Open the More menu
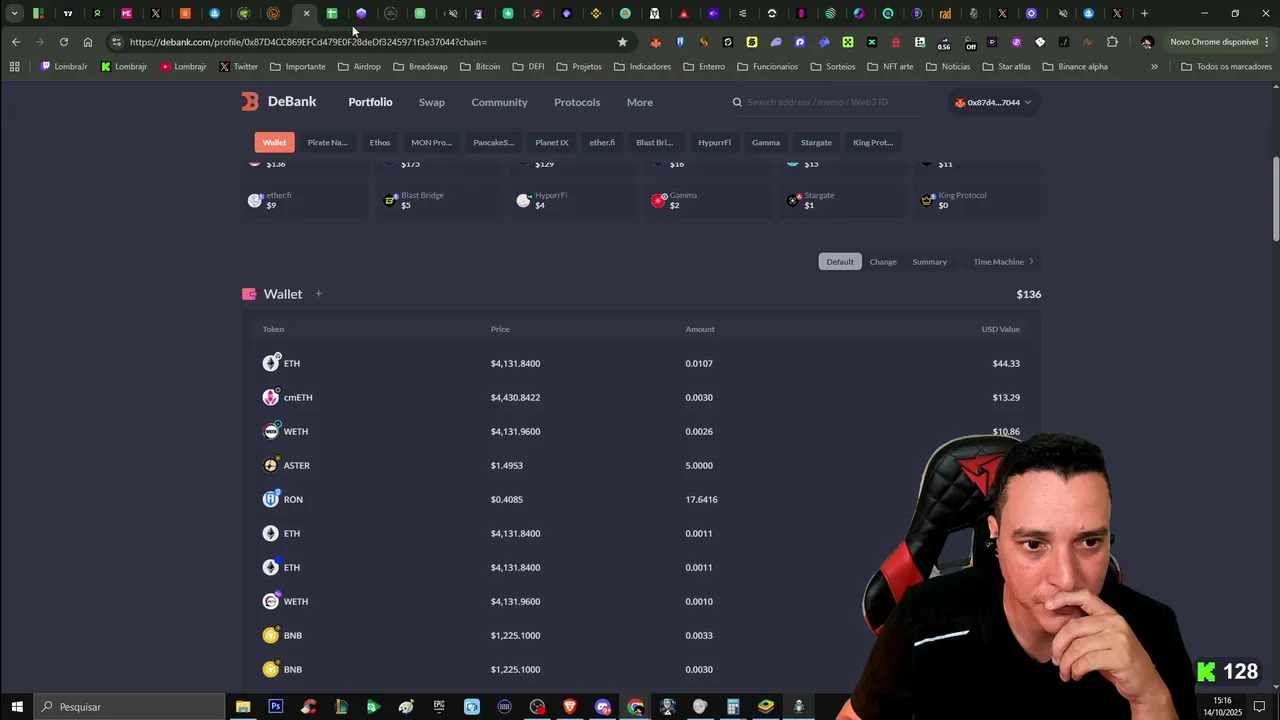The width and height of the screenshot is (1280, 720). 640,102
